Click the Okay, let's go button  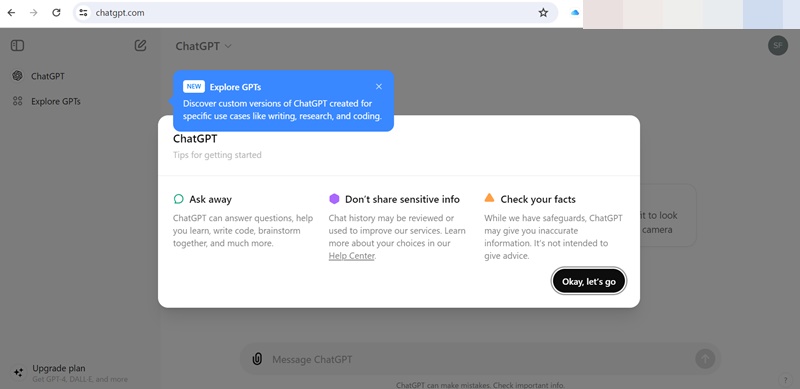click(x=589, y=281)
